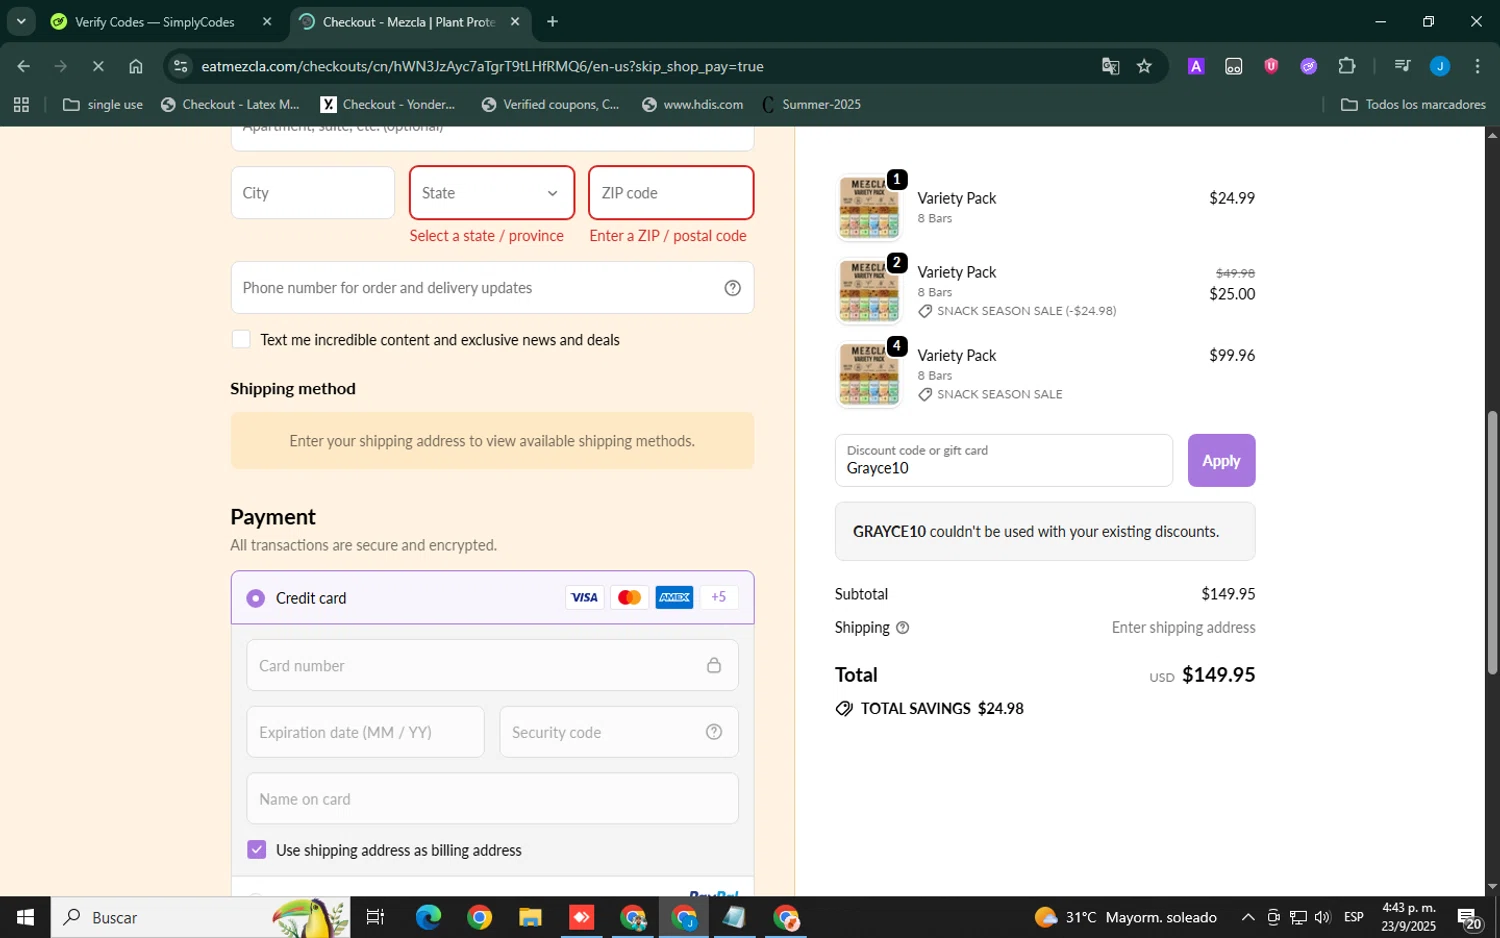1500x938 pixels.
Task: Show the +5 more card types
Action: pyautogui.click(x=719, y=598)
